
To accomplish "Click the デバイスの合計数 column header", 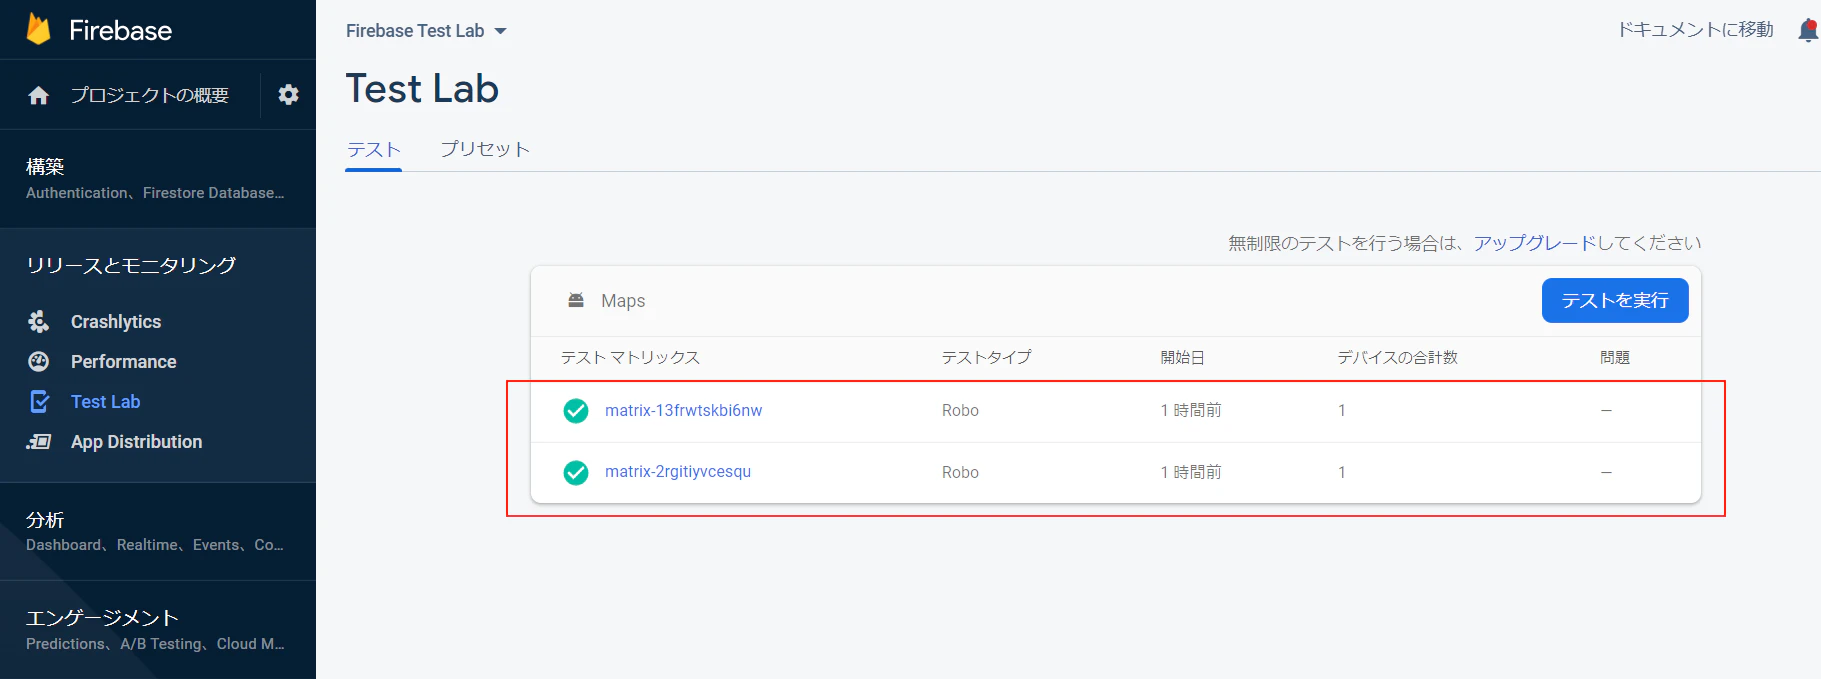I will pyautogui.click(x=1398, y=357).
